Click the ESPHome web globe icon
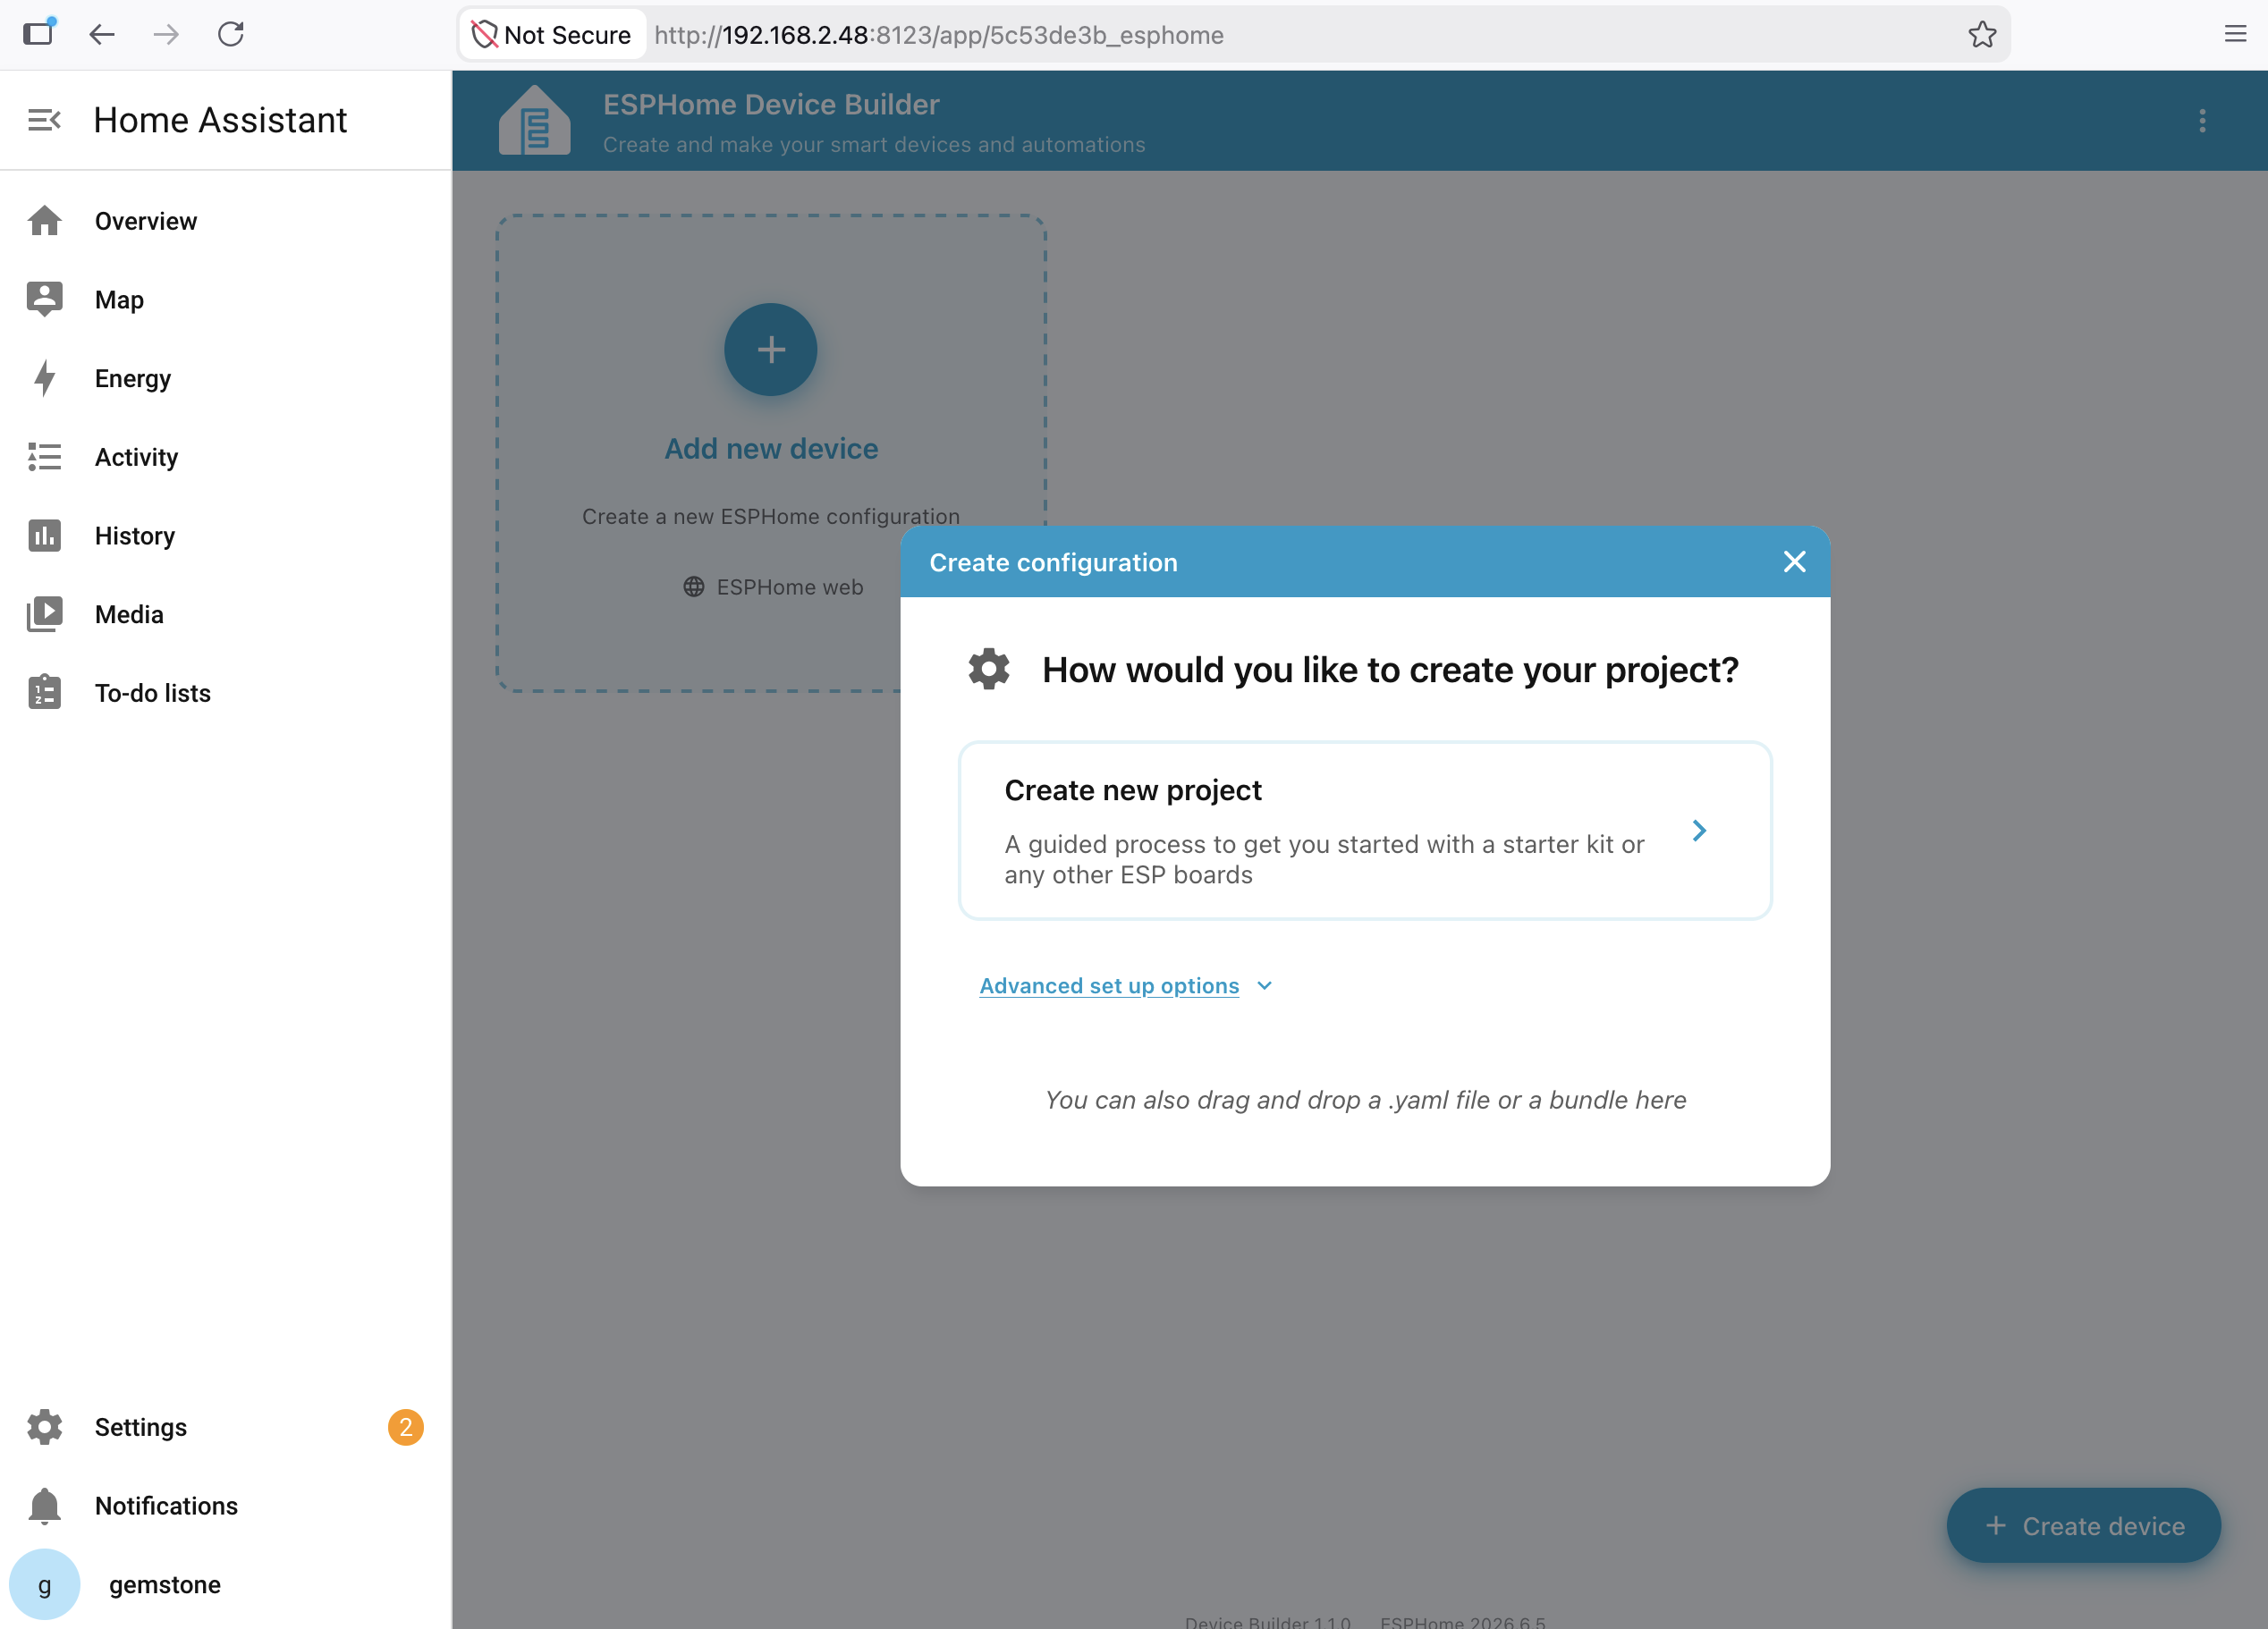The height and width of the screenshot is (1629, 2268). pyautogui.click(x=693, y=587)
